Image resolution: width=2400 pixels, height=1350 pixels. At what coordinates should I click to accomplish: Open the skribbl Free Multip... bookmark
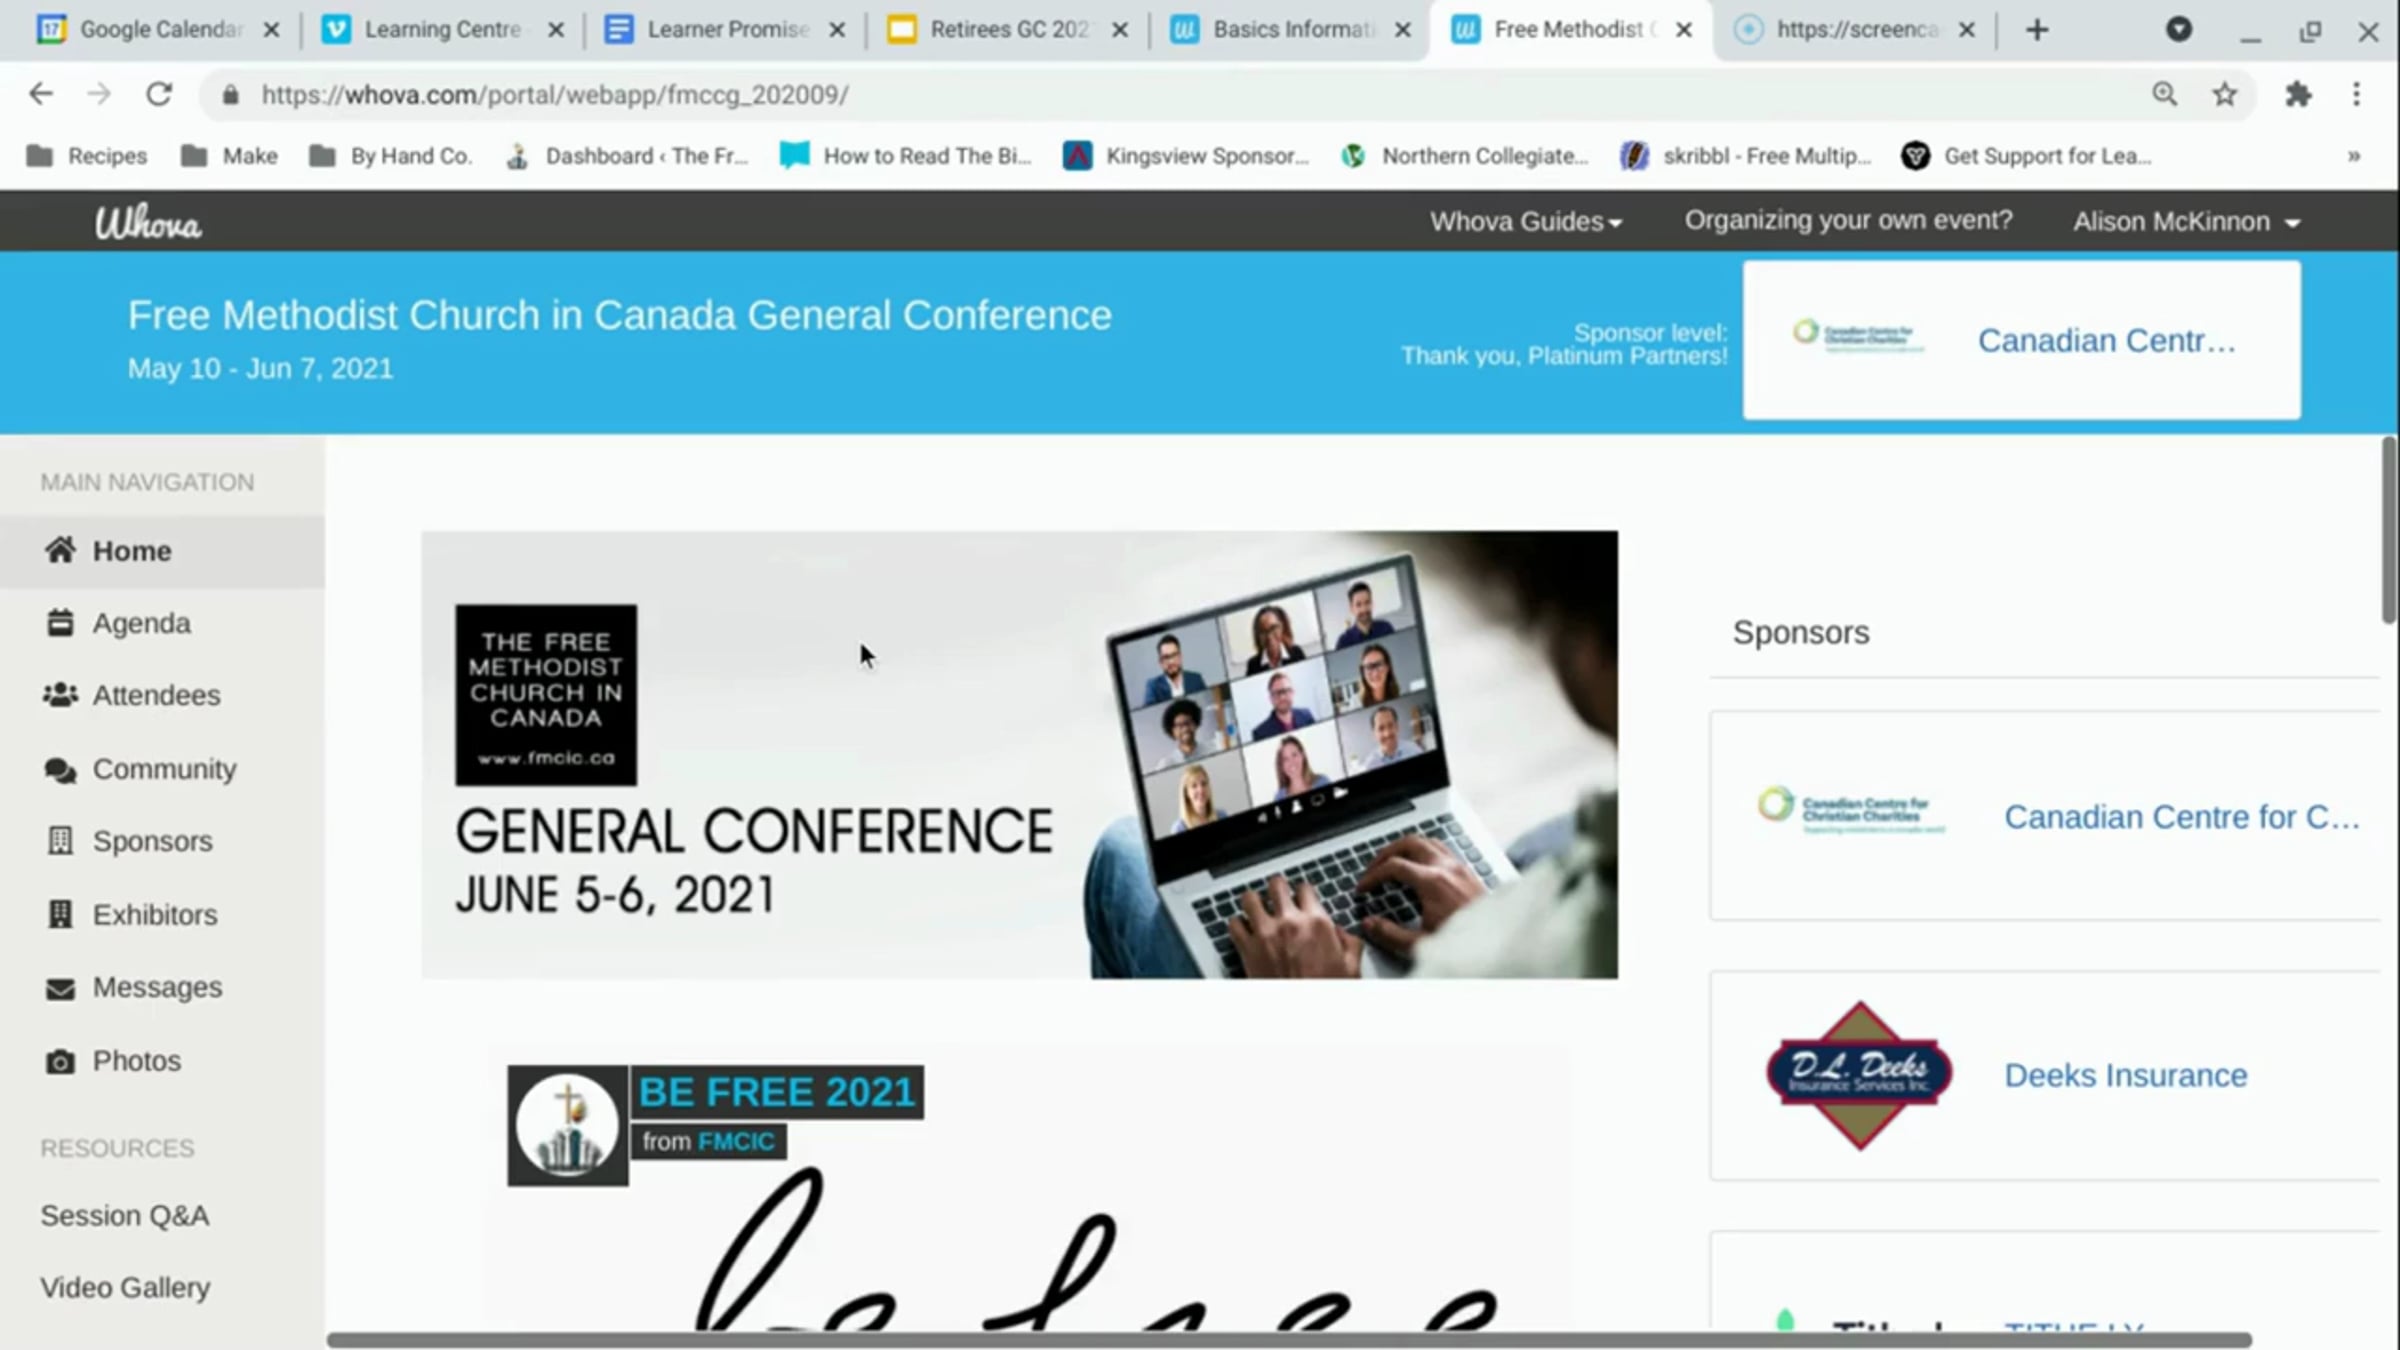pos(1745,156)
